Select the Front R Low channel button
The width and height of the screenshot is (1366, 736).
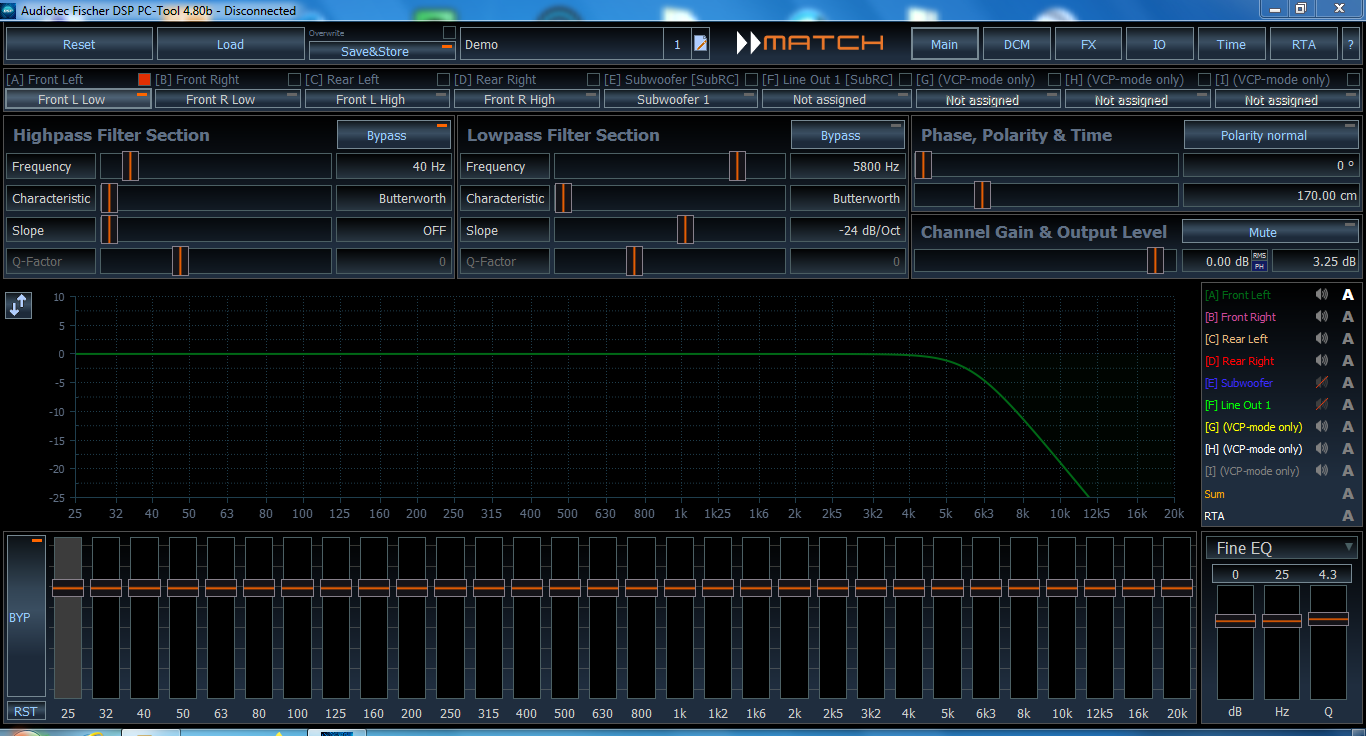227,99
